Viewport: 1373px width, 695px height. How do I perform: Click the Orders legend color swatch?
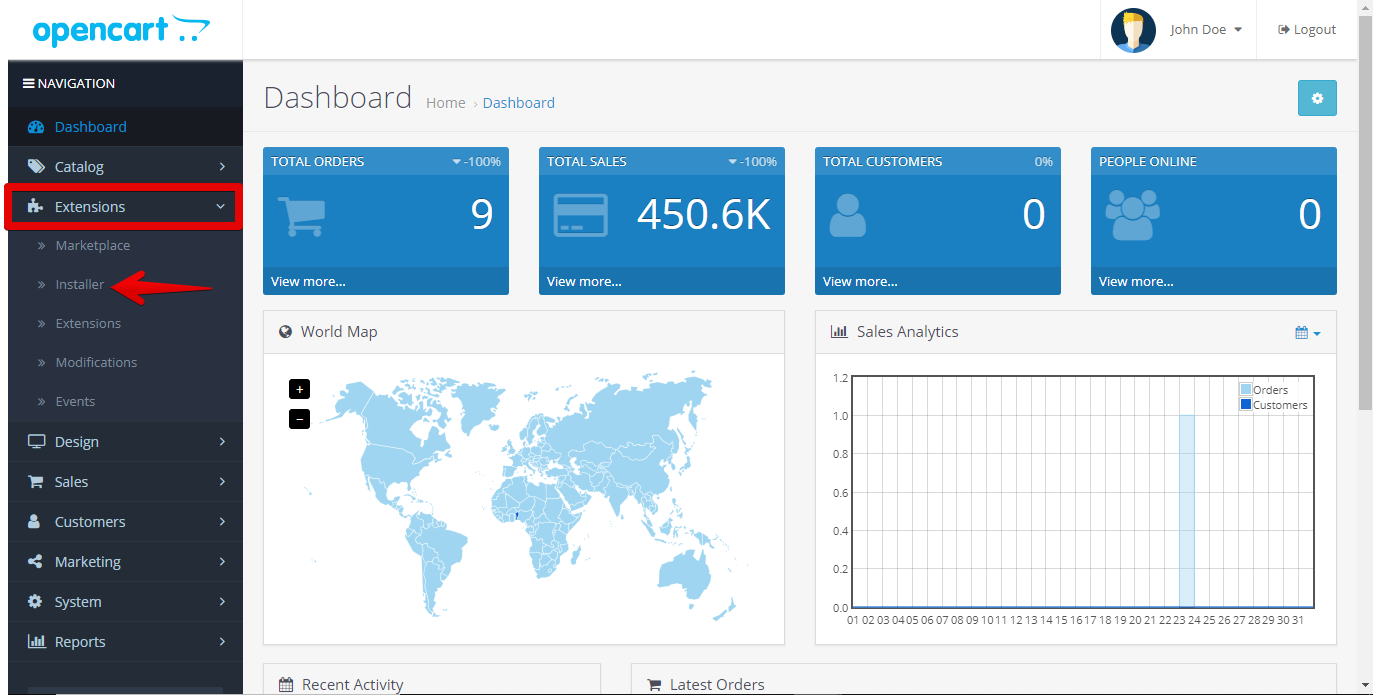1246,390
